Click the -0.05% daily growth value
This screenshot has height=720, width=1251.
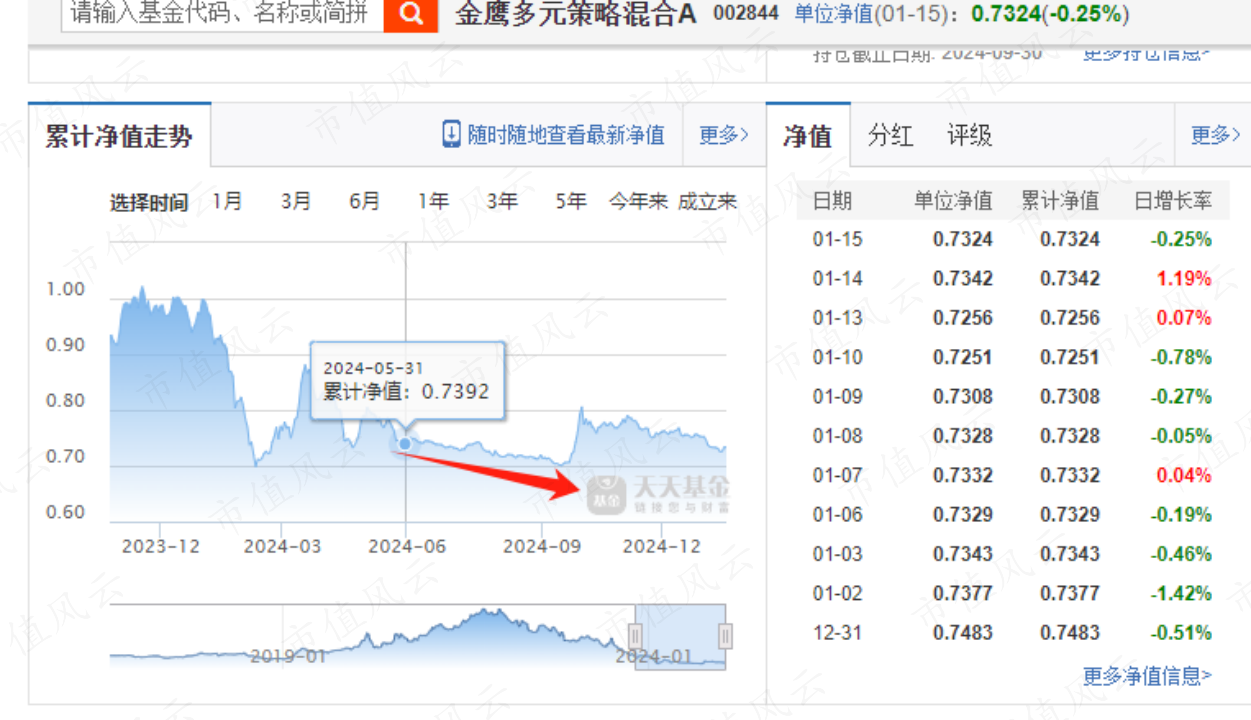(x=1181, y=436)
